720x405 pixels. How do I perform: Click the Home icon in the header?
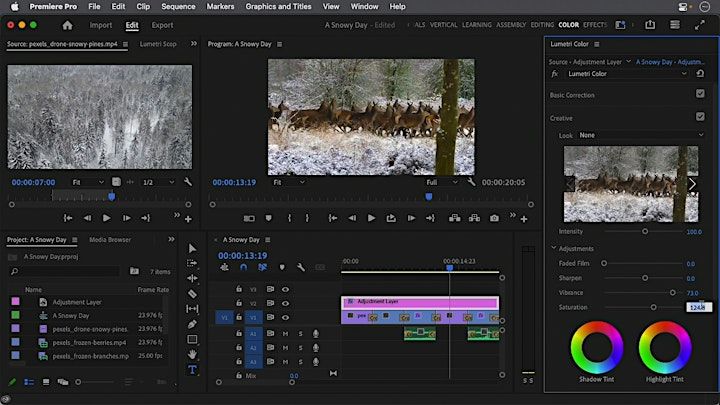pyautogui.click(x=67, y=25)
